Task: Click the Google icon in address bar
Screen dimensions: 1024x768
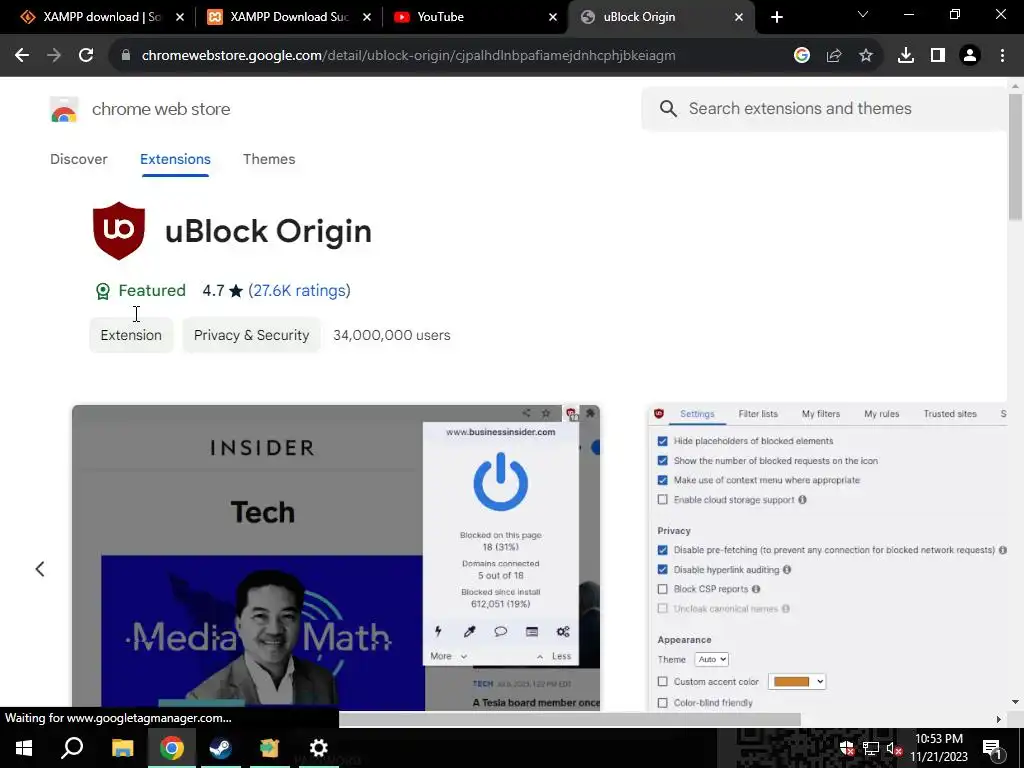Action: click(x=801, y=56)
